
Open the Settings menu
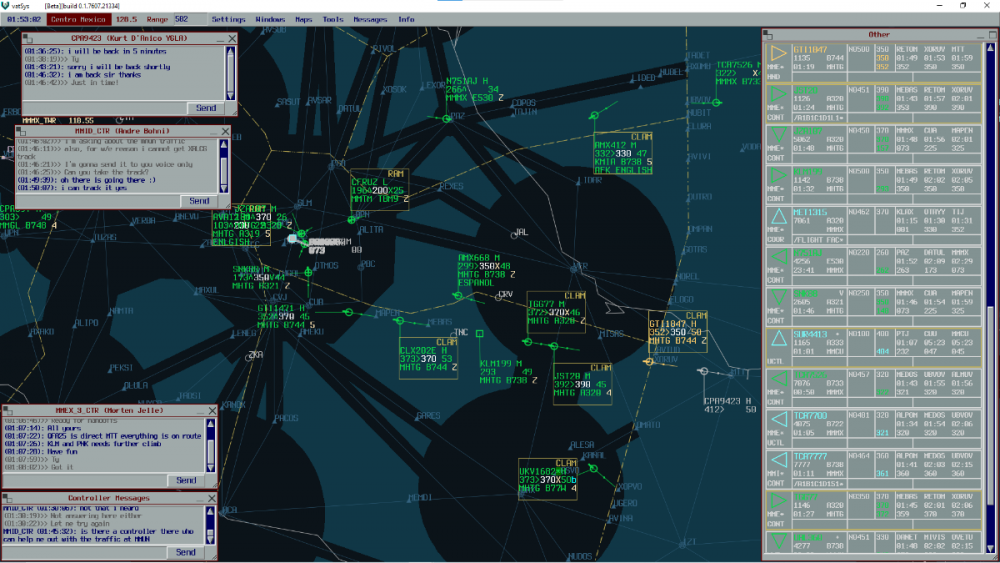coord(228,19)
